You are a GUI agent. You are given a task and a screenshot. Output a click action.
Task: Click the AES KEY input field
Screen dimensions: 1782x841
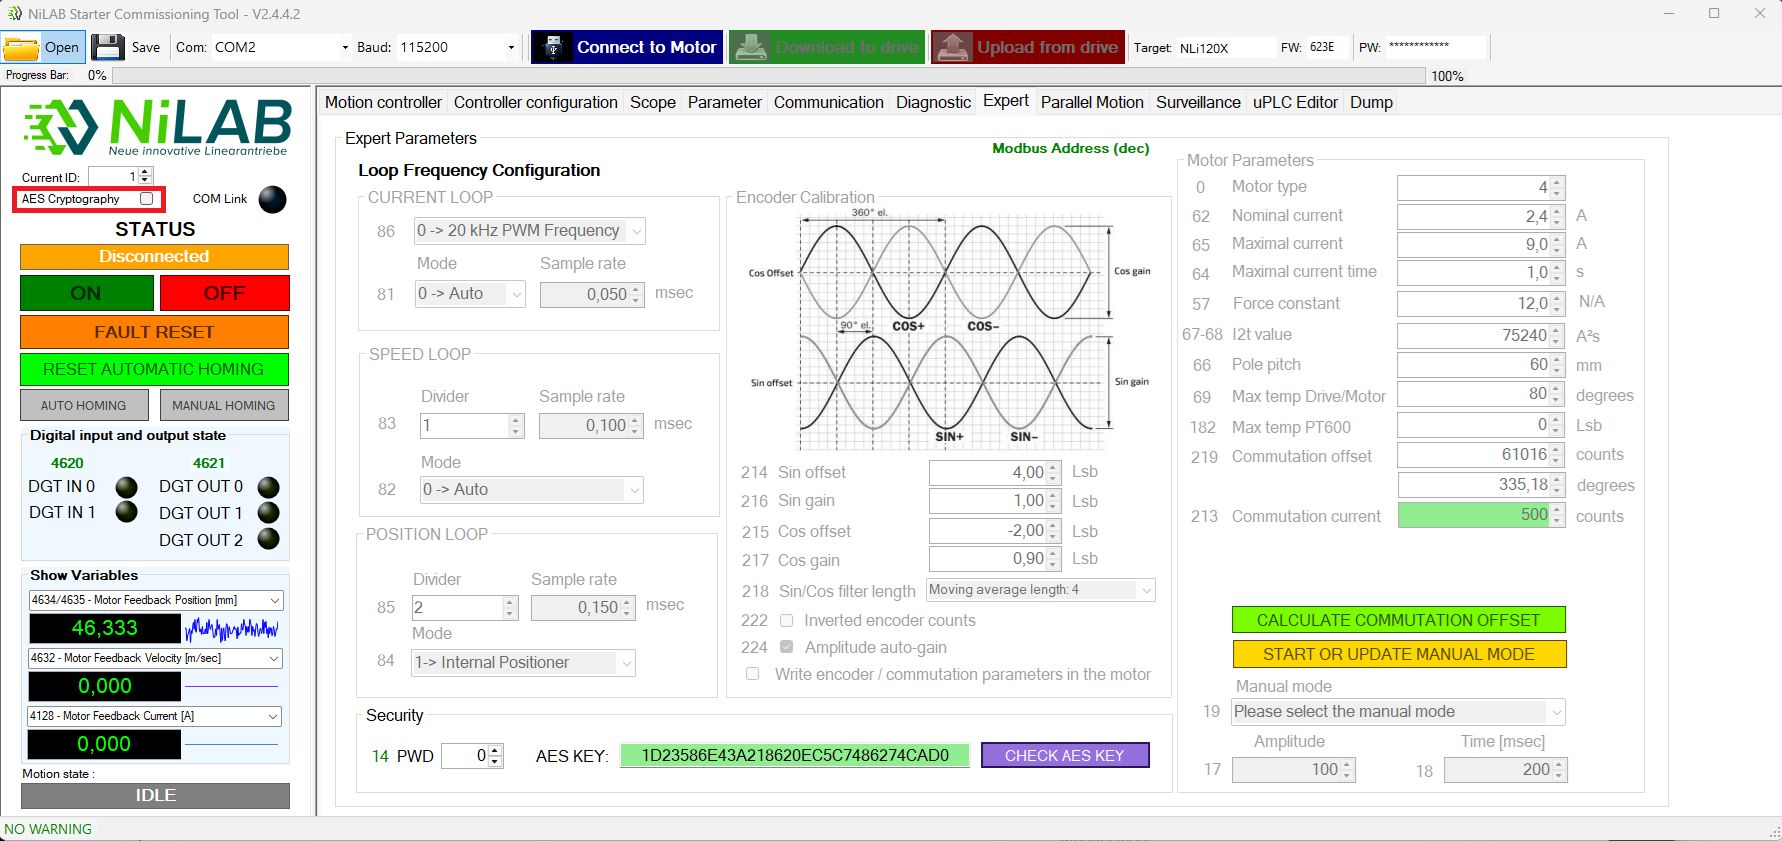click(x=795, y=755)
